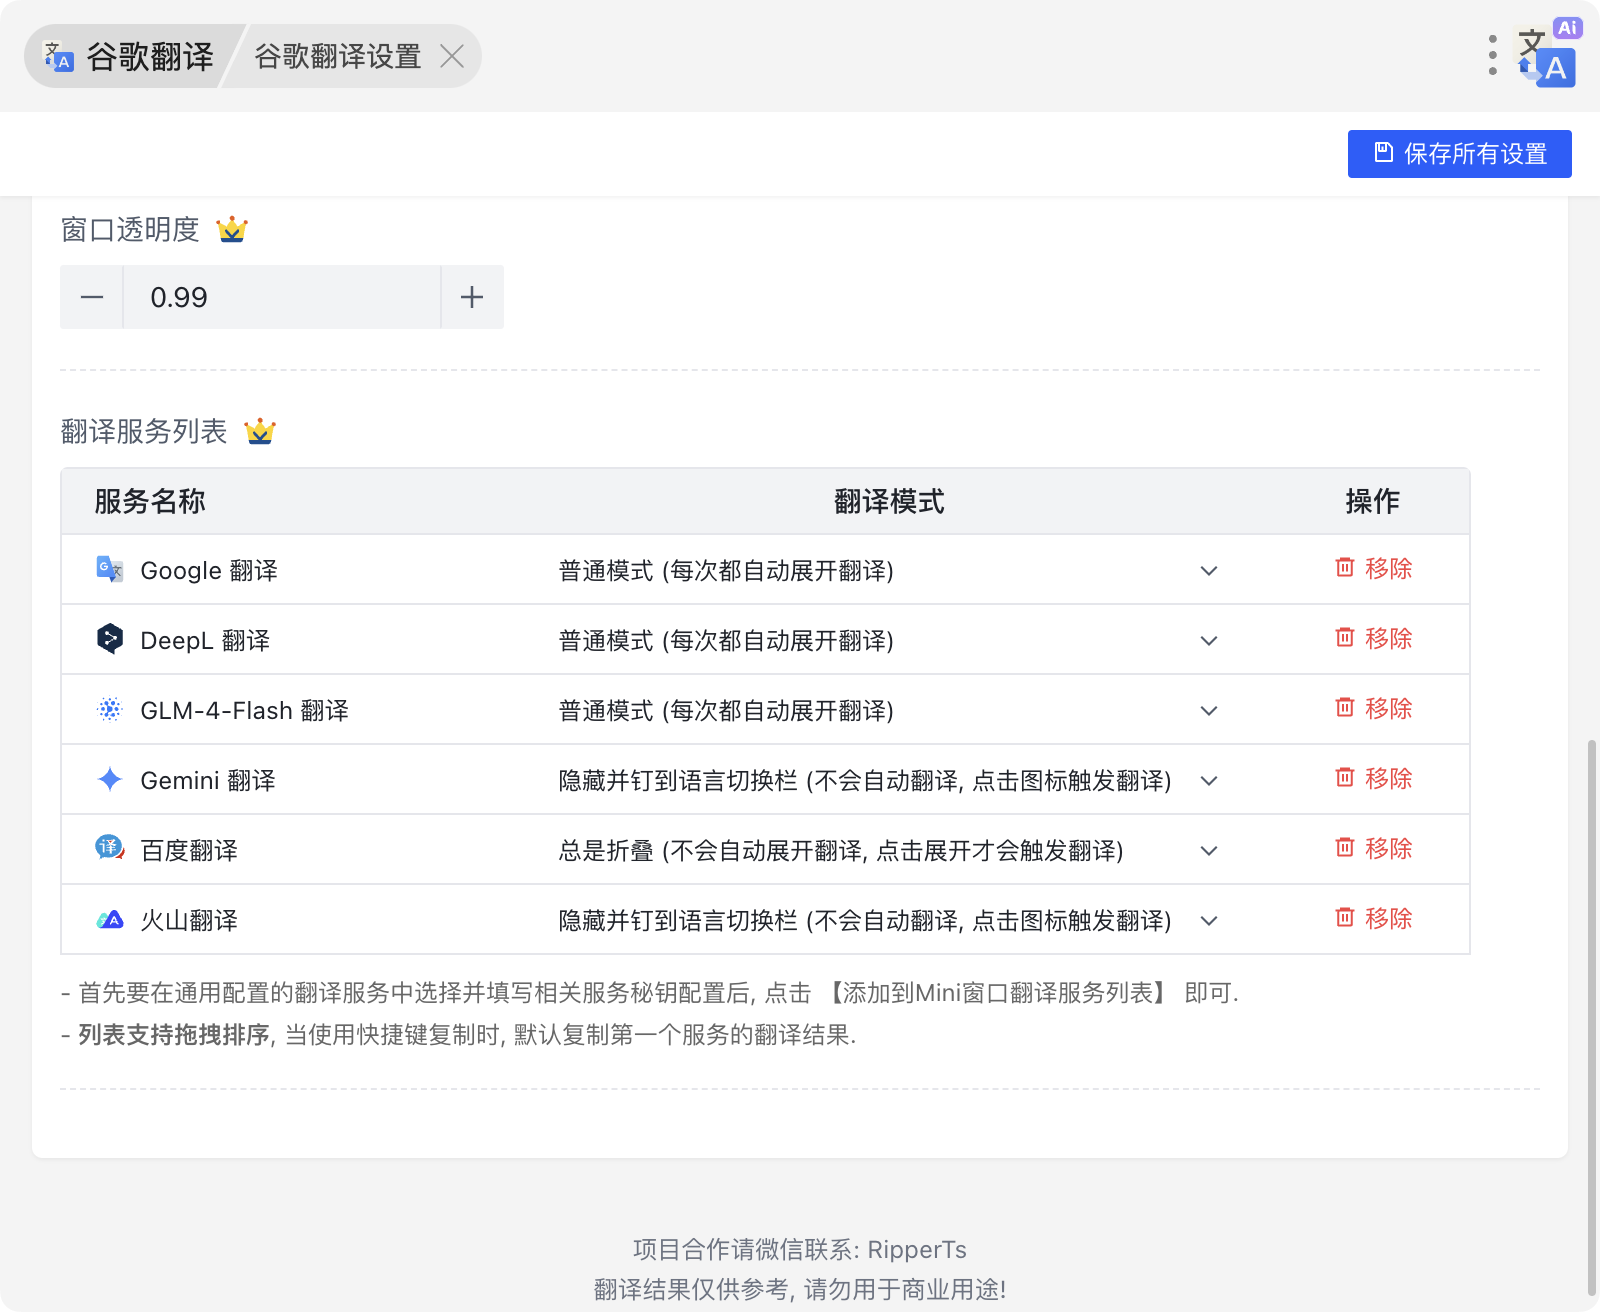Click the 火山翻译 service icon

point(109,919)
